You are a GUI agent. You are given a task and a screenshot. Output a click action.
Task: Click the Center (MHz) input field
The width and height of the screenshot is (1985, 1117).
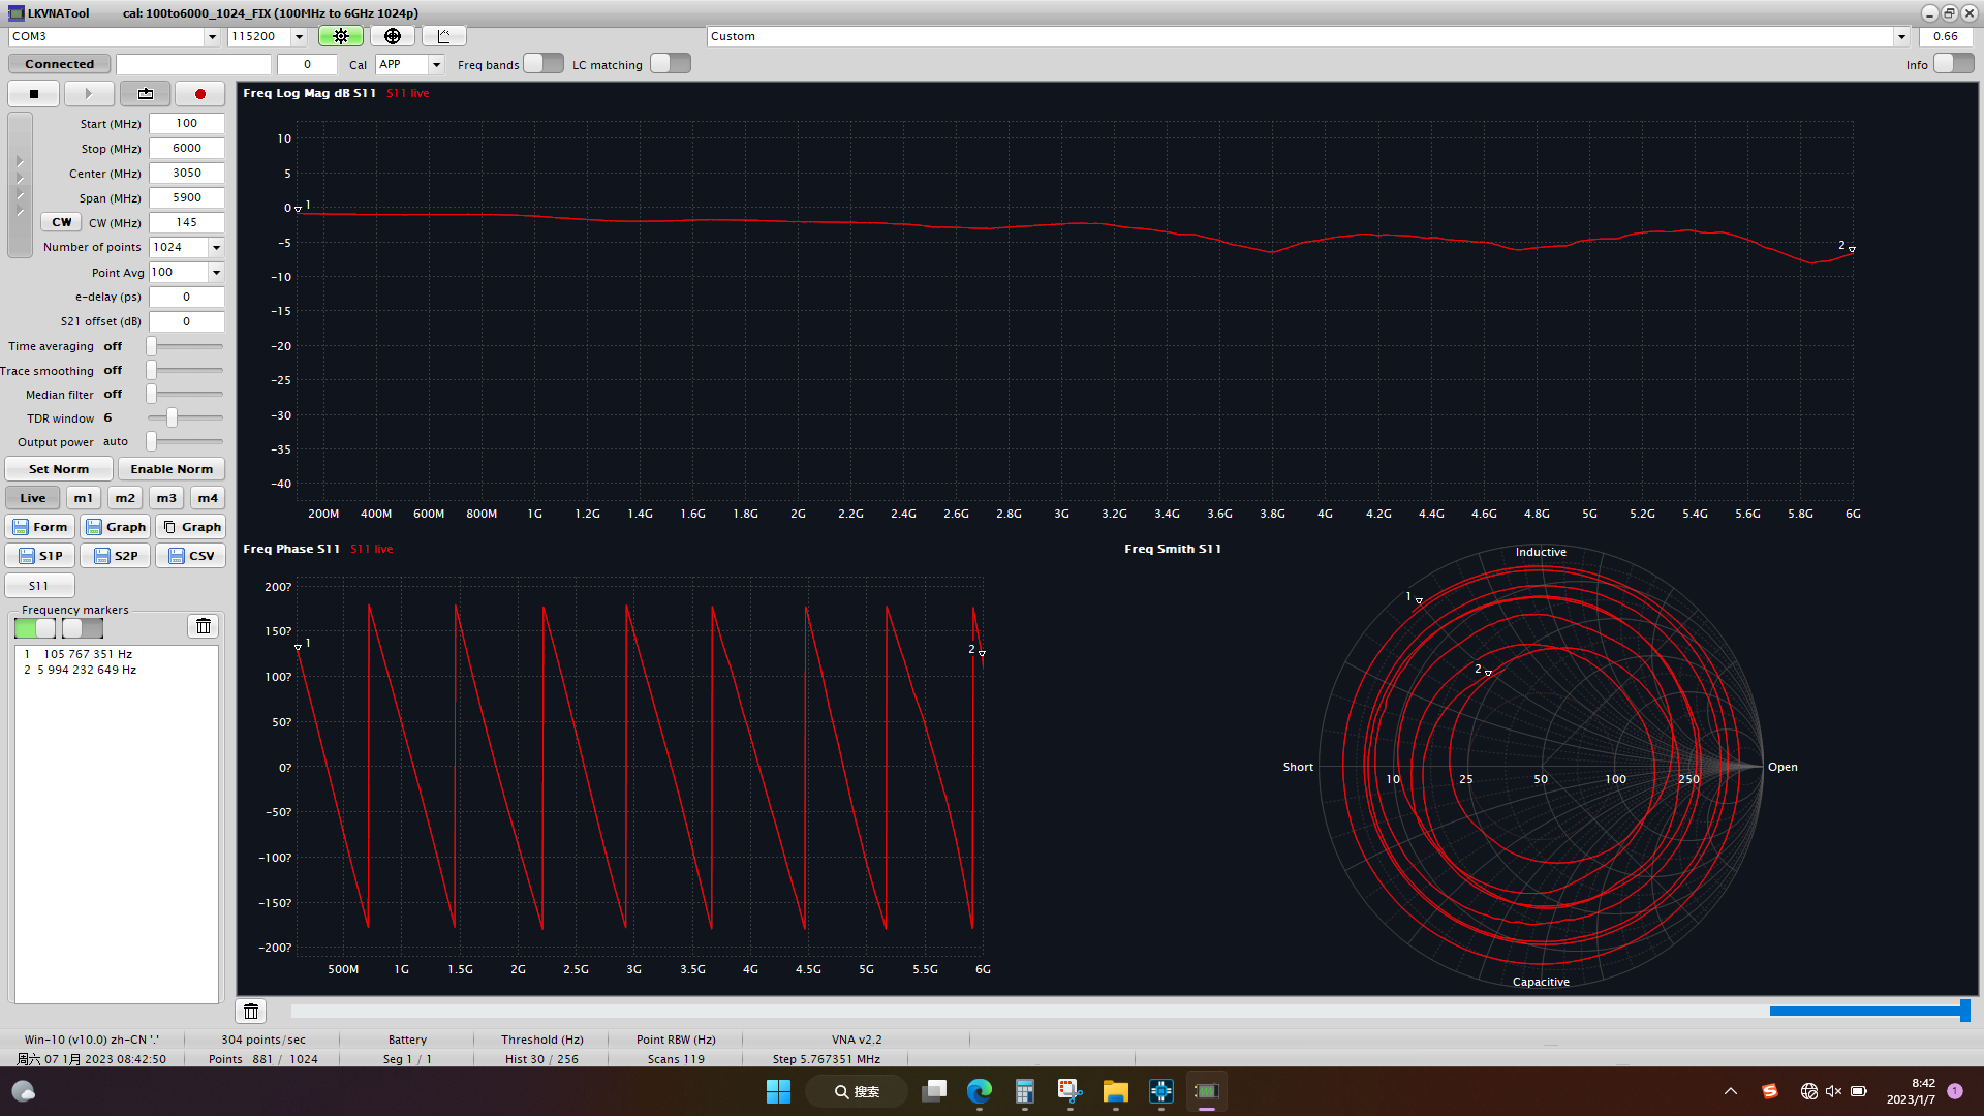tap(187, 173)
